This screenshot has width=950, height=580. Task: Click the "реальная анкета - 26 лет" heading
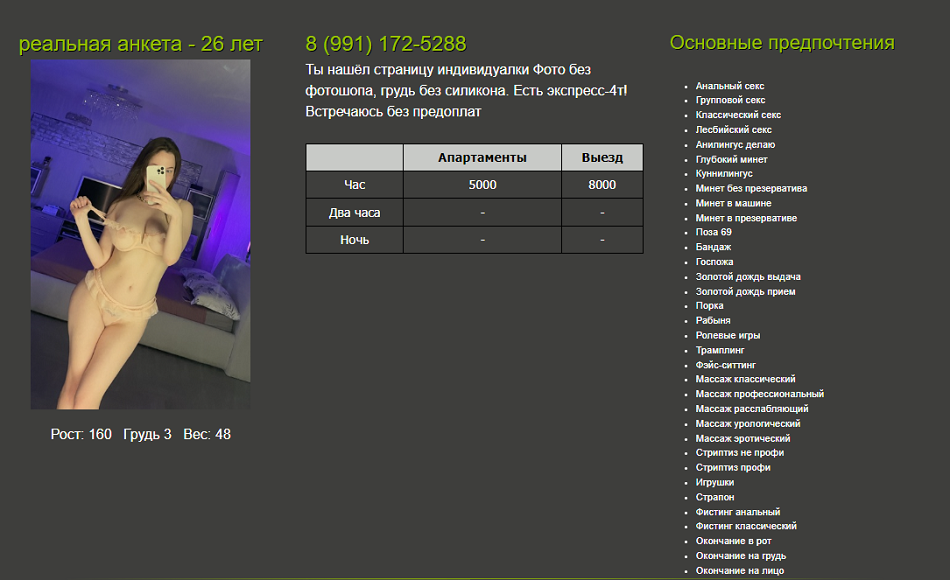(x=141, y=44)
